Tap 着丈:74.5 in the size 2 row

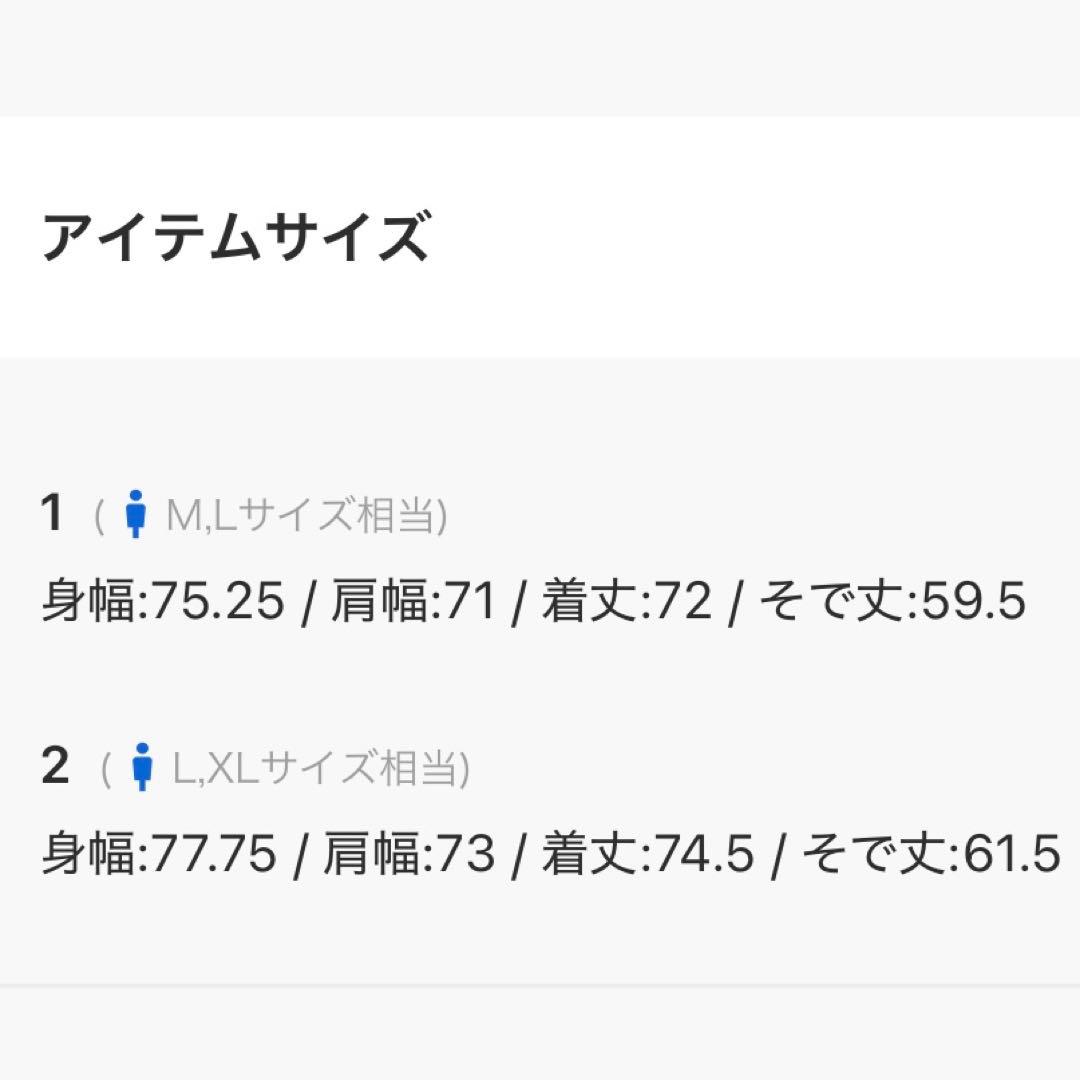point(647,855)
